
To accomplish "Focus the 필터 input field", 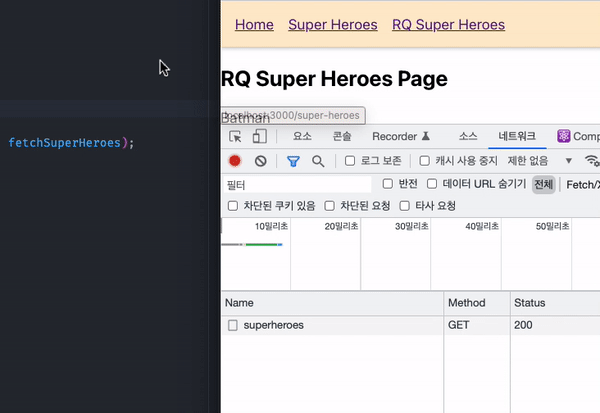I will coord(297,185).
